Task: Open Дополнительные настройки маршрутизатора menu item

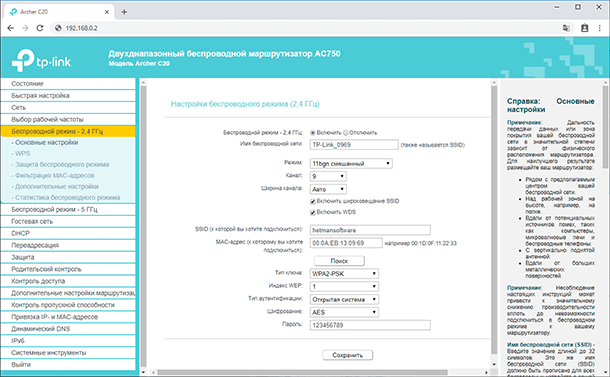Action: (x=68, y=293)
